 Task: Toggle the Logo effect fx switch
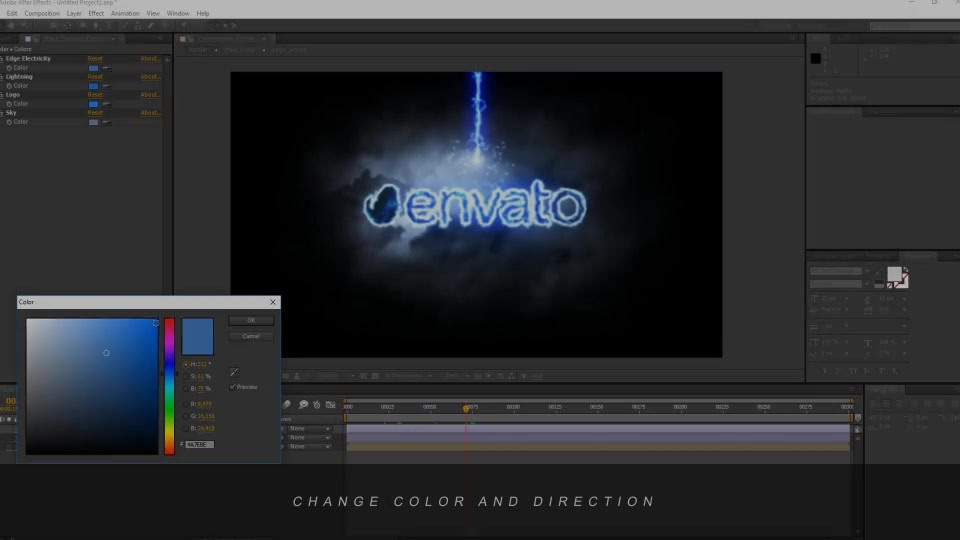[x=2, y=95]
